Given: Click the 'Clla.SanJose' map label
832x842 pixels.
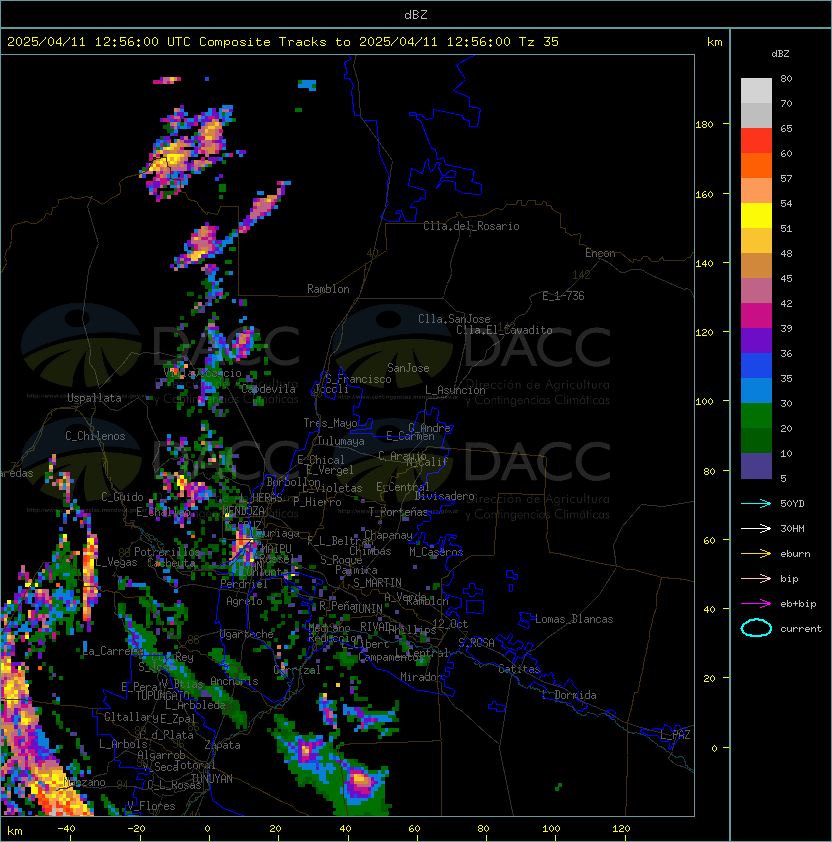Looking at the screenshot, I should pyautogui.click(x=454, y=319).
